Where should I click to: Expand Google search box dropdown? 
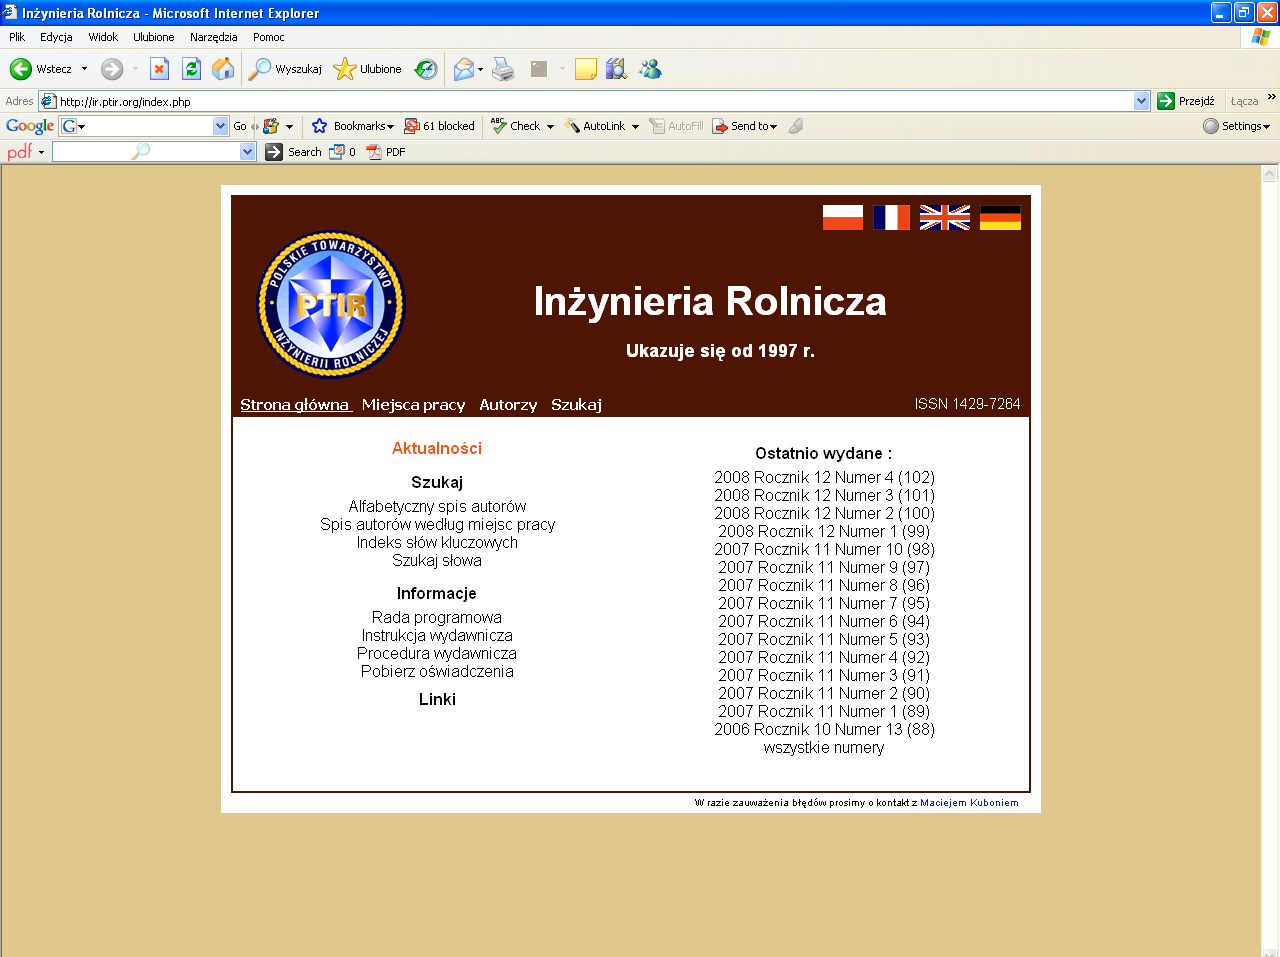point(221,126)
